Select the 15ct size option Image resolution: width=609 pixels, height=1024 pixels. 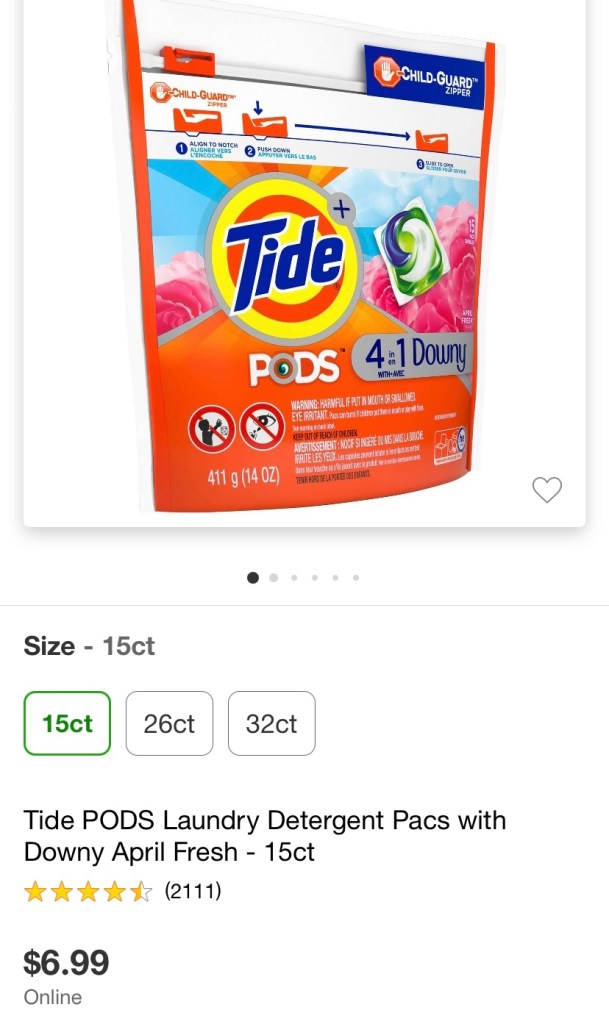point(67,723)
